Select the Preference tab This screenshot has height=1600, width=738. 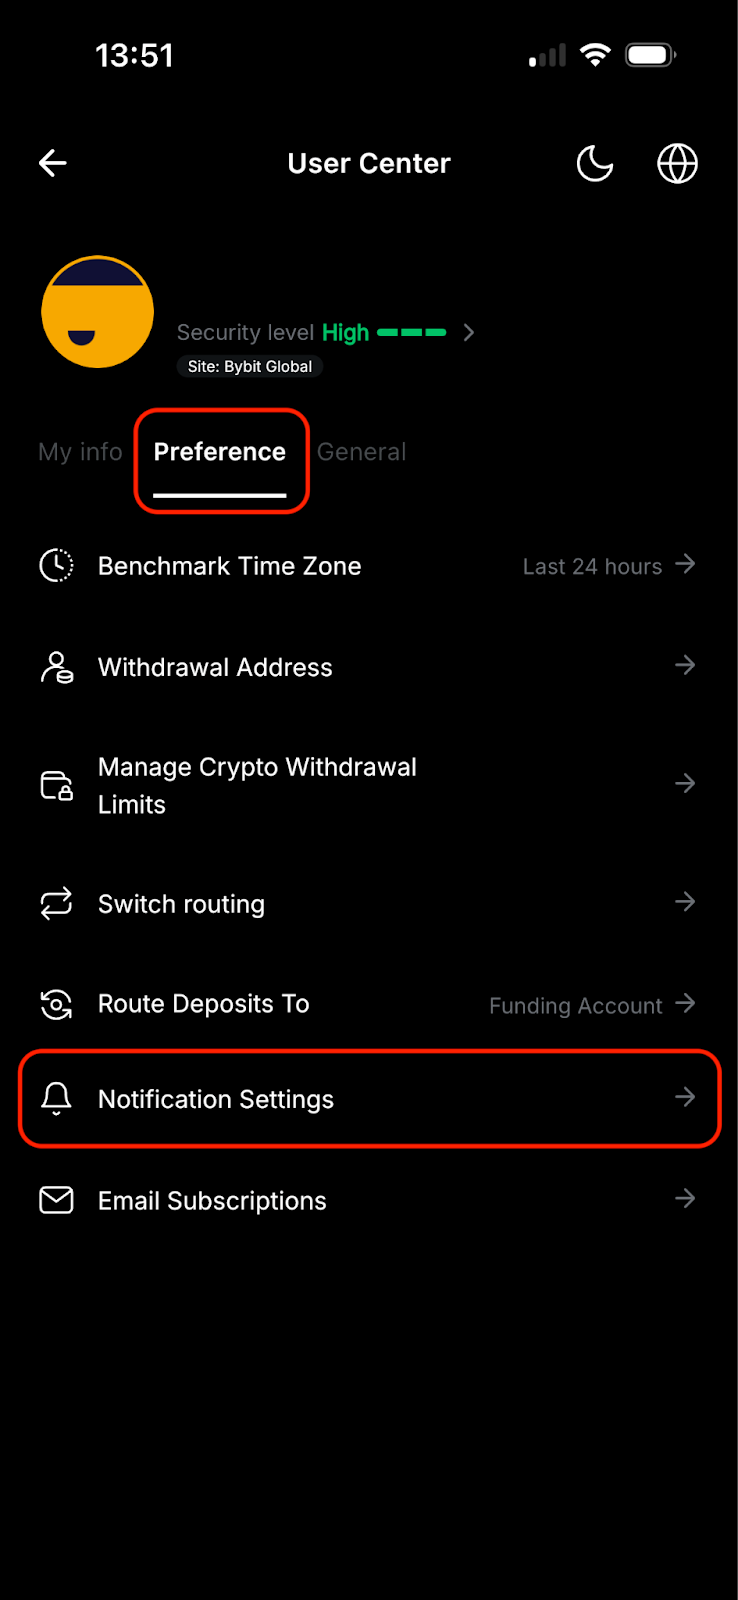[220, 452]
